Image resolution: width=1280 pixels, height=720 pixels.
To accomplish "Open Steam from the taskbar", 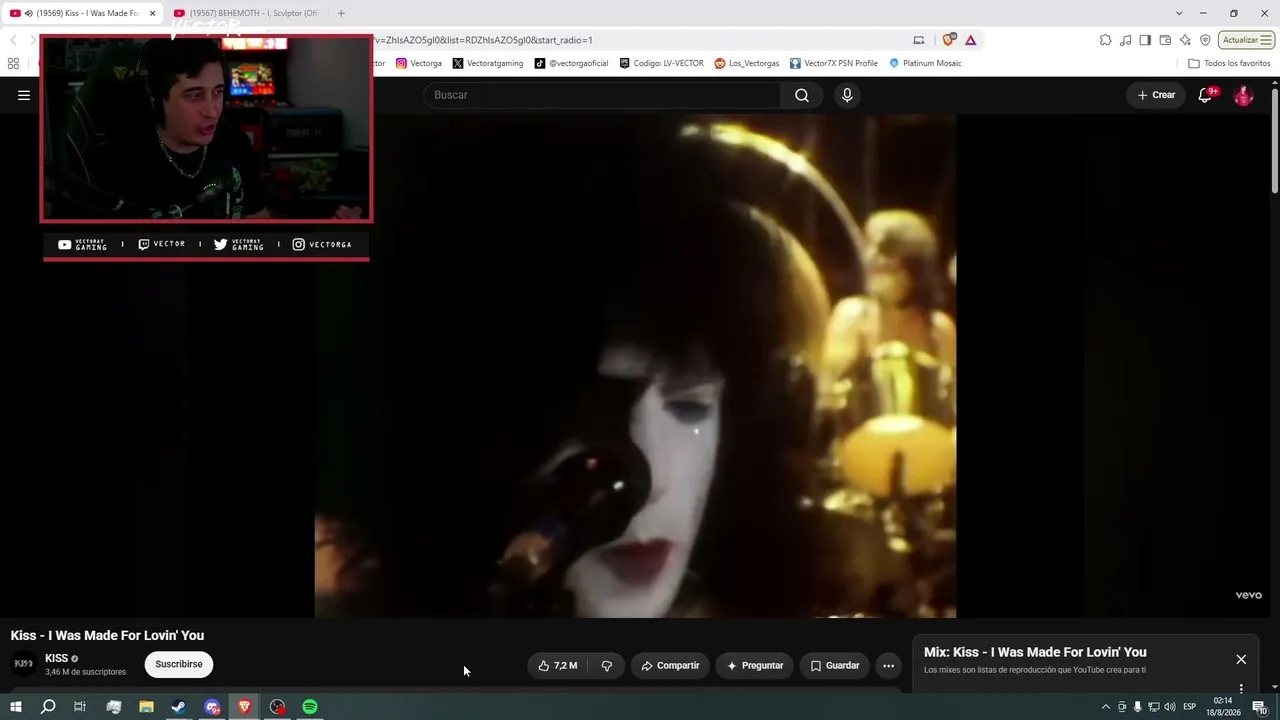I will pos(179,707).
